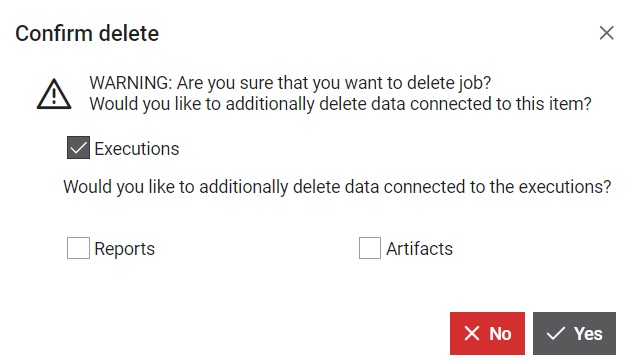Viewport: 638px width, 362px height.
Task: Click the 'connected to the executions' question text
Action: pyautogui.click(x=337, y=187)
